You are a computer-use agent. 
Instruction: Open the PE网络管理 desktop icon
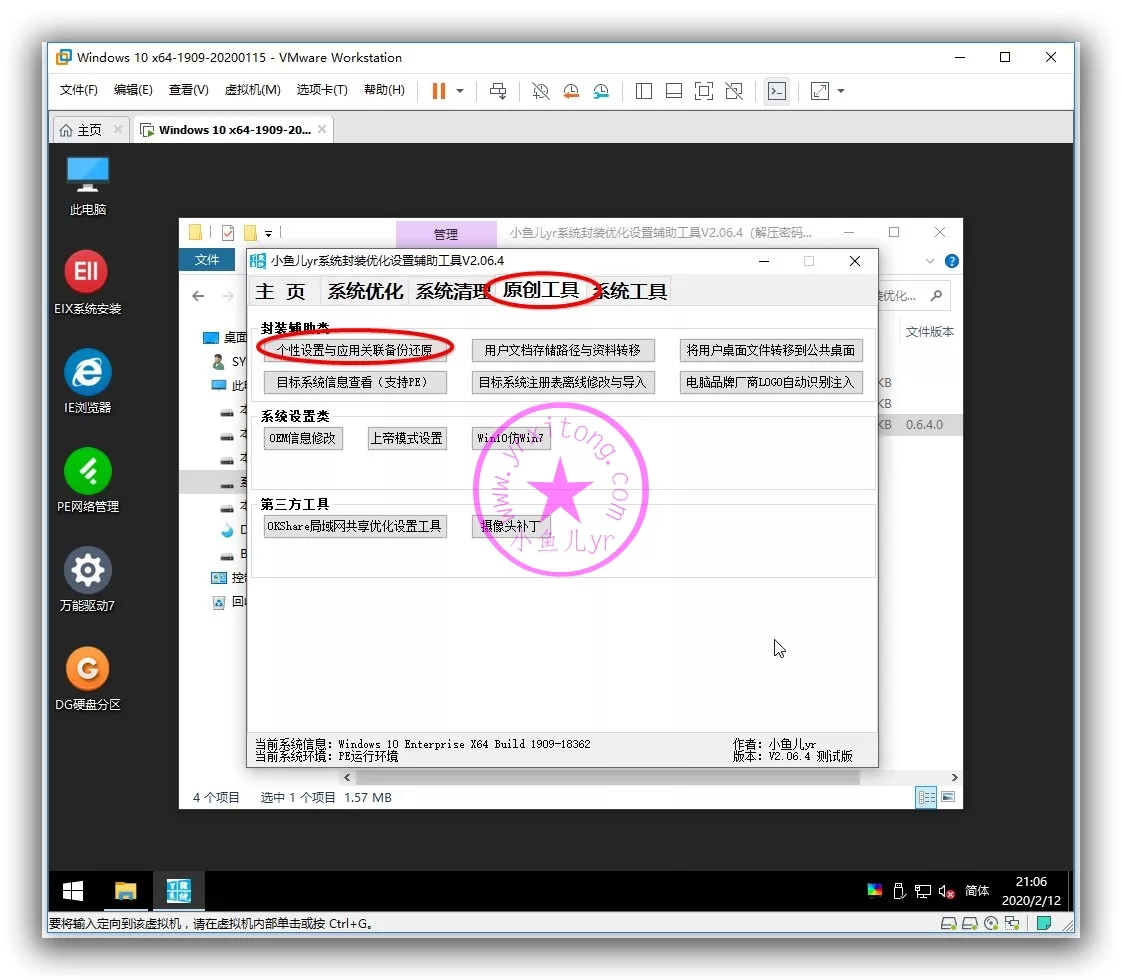pyautogui.click(x=87, y=471)
